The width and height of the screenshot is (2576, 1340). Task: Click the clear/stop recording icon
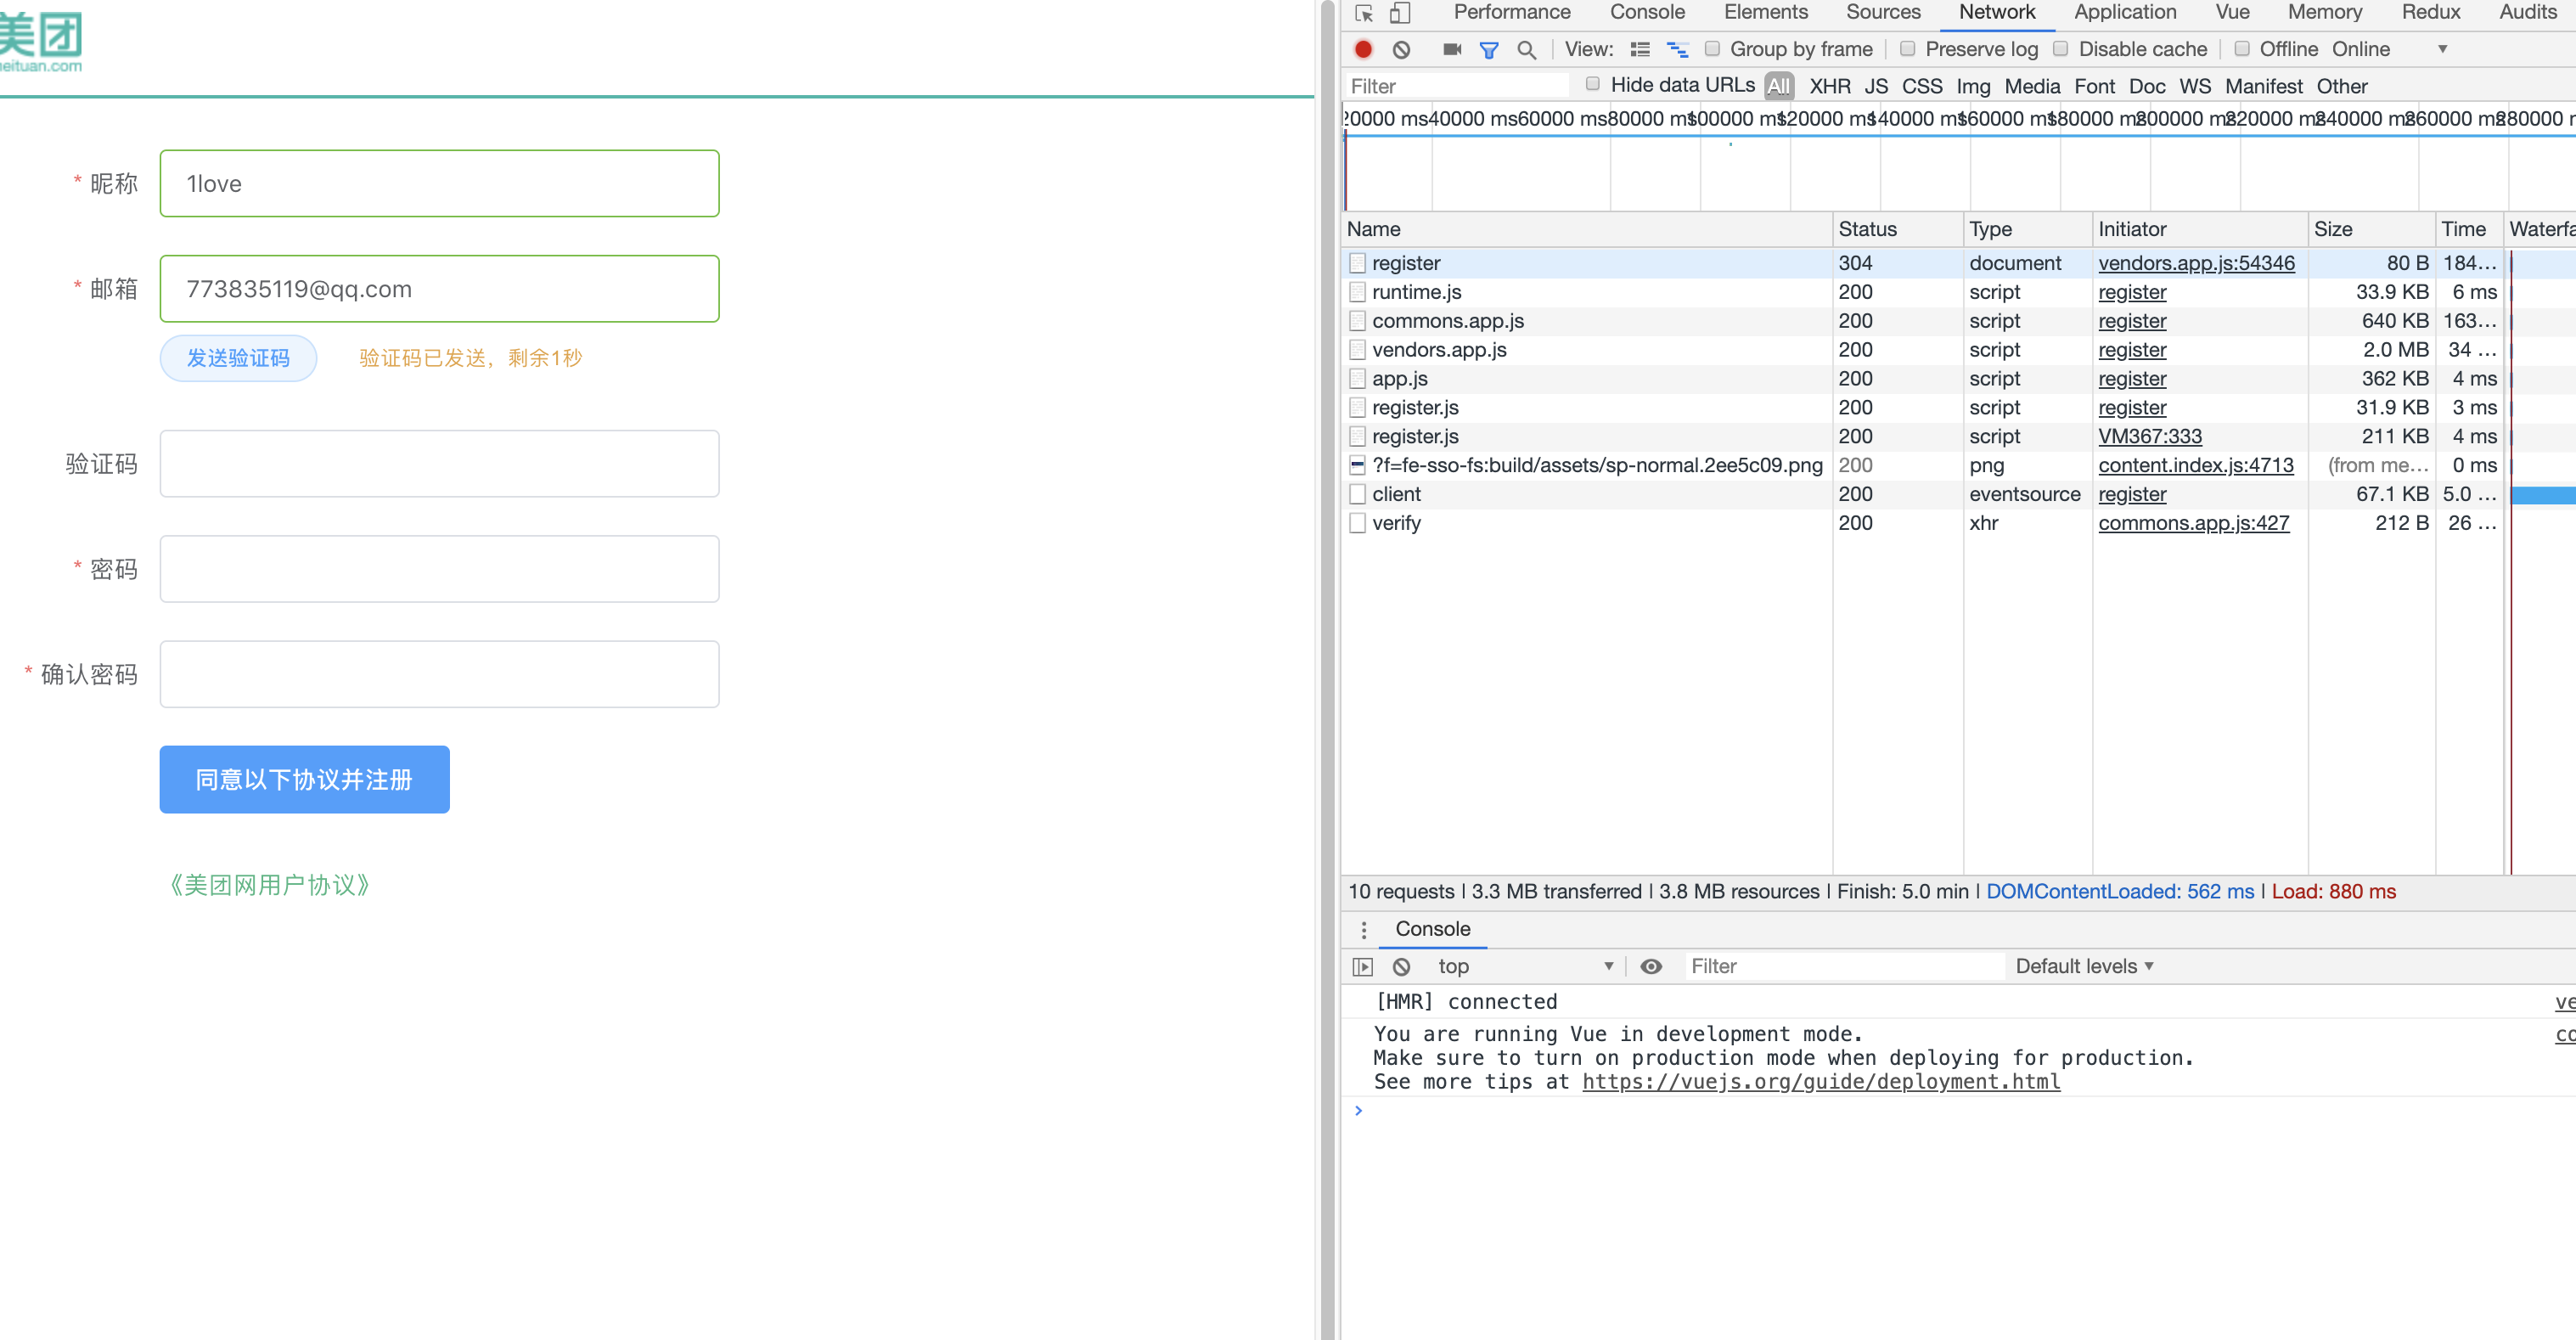[x=1397, y=49]
